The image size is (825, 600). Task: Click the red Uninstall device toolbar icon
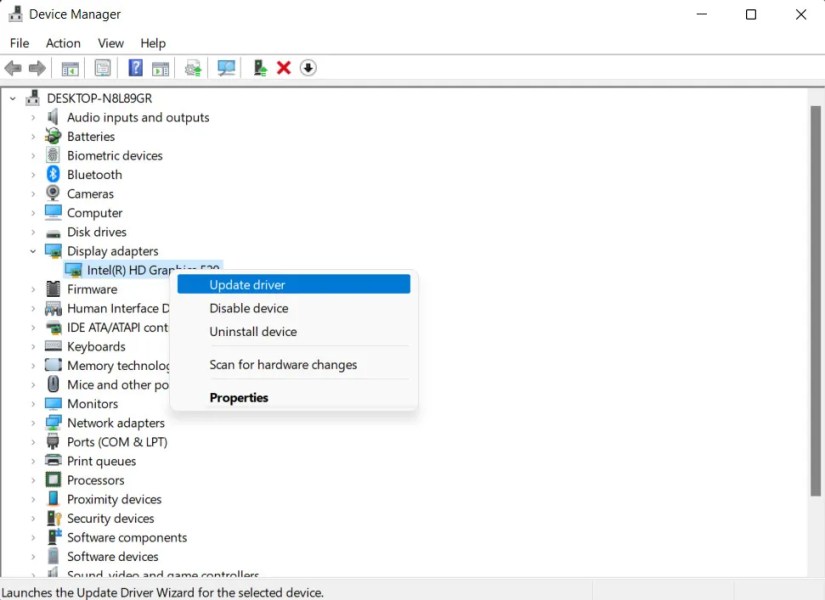tap(283, 67)
